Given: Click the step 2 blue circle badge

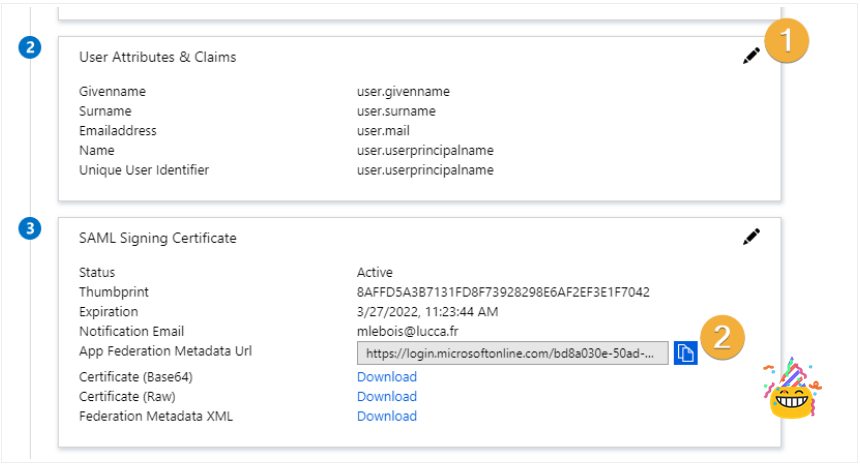Looking at the screenshot, I should [x=30, y=48].
